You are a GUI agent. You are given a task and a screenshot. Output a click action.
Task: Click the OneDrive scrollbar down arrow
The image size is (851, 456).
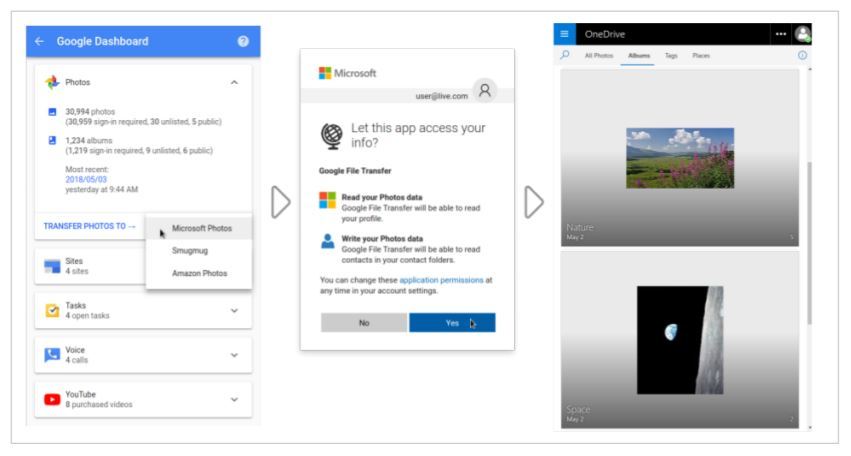pyautogui.click(x=810, y=428)
